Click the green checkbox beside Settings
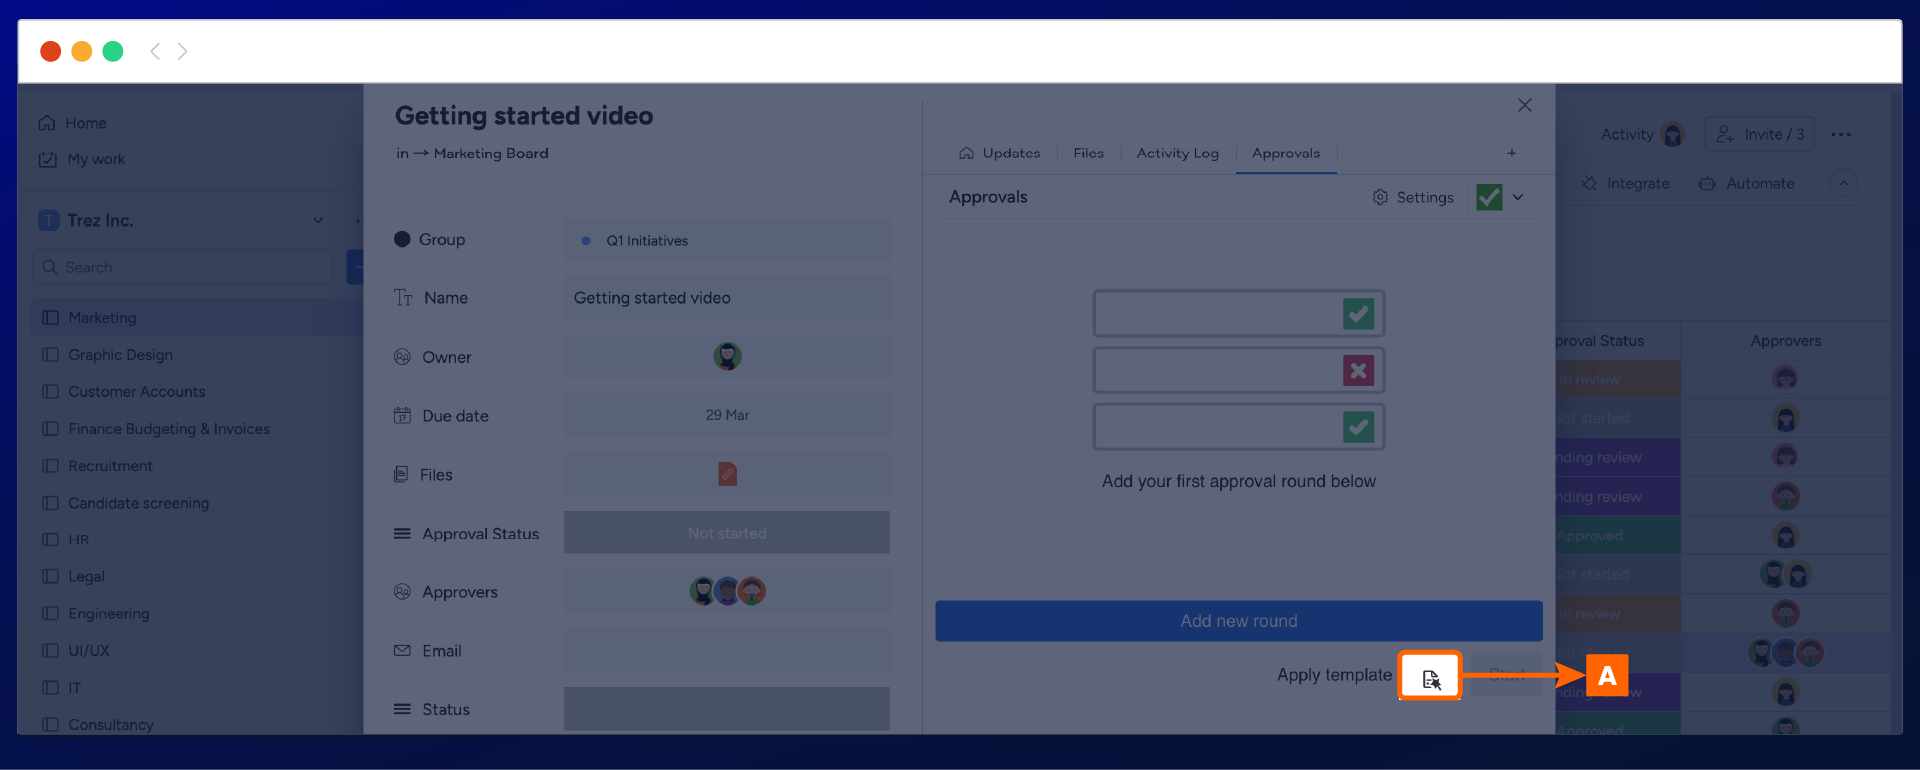Screen dimensions: 1920x770 pos(1489,197)
